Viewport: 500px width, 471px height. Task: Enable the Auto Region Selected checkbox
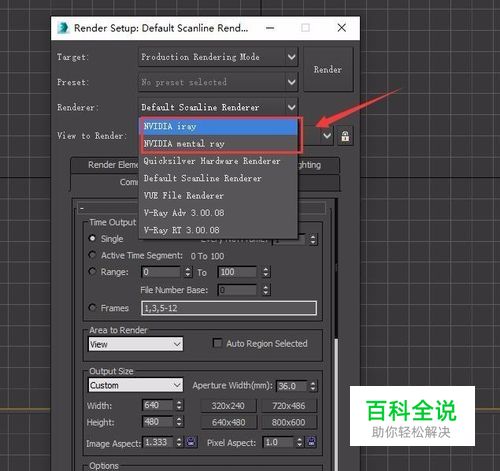(217, 343)
